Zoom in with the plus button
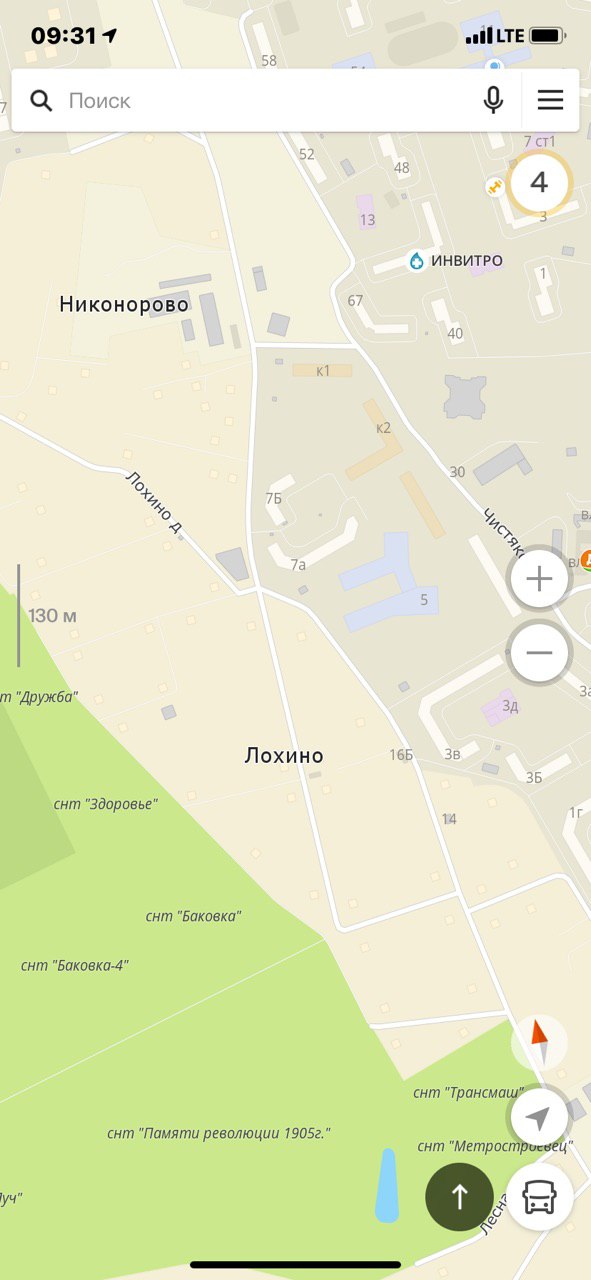The height and width of the screenshot is (1280, 591). [x=539, y=579]
